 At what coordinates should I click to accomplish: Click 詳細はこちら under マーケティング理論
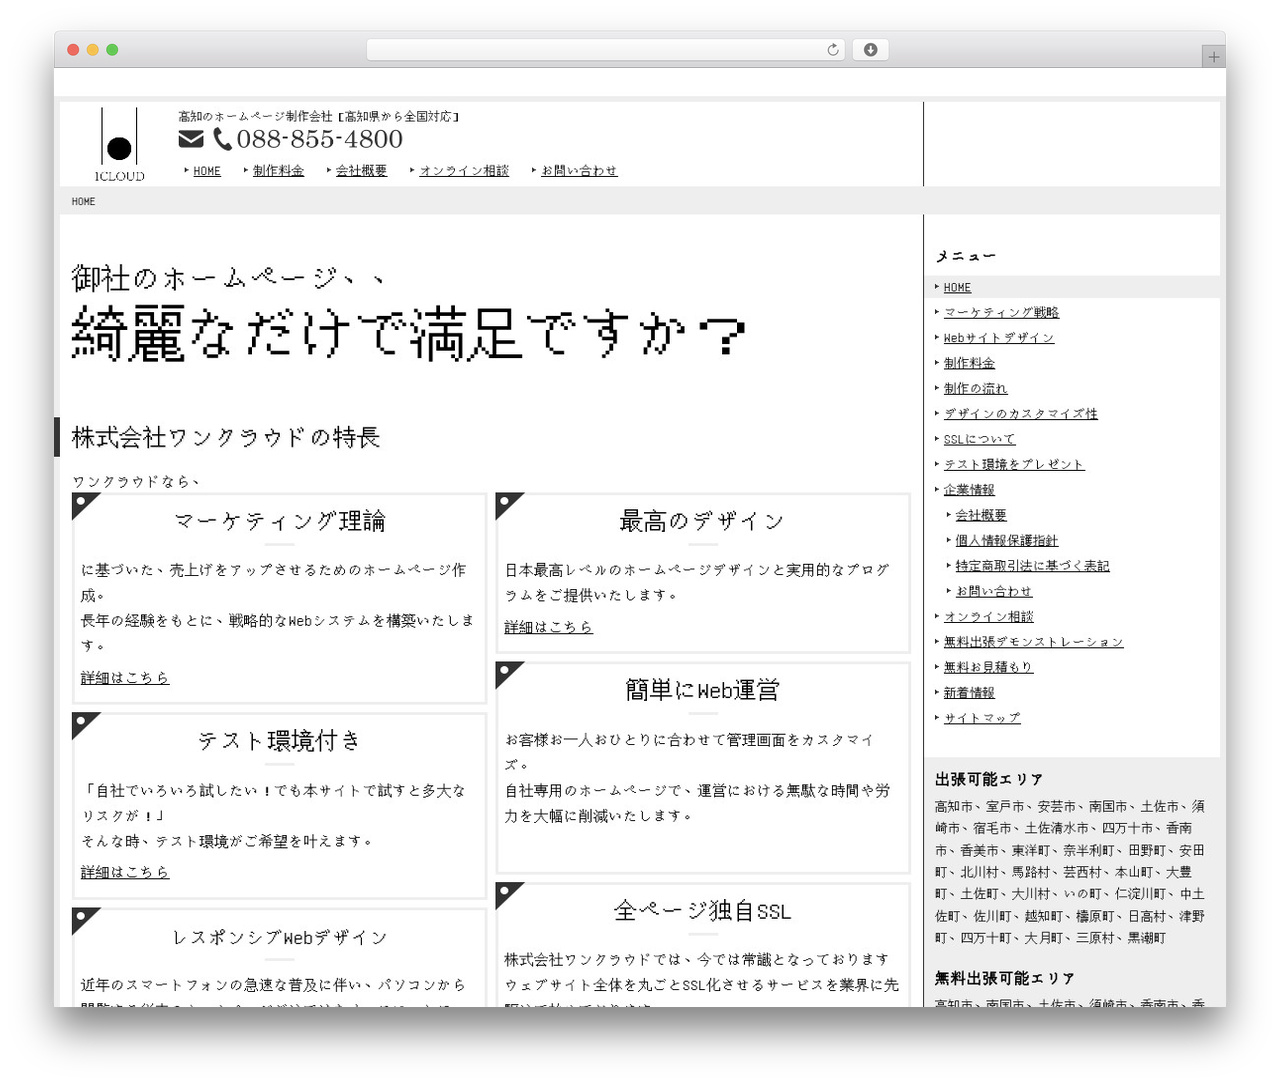click(x=125, y=678)
